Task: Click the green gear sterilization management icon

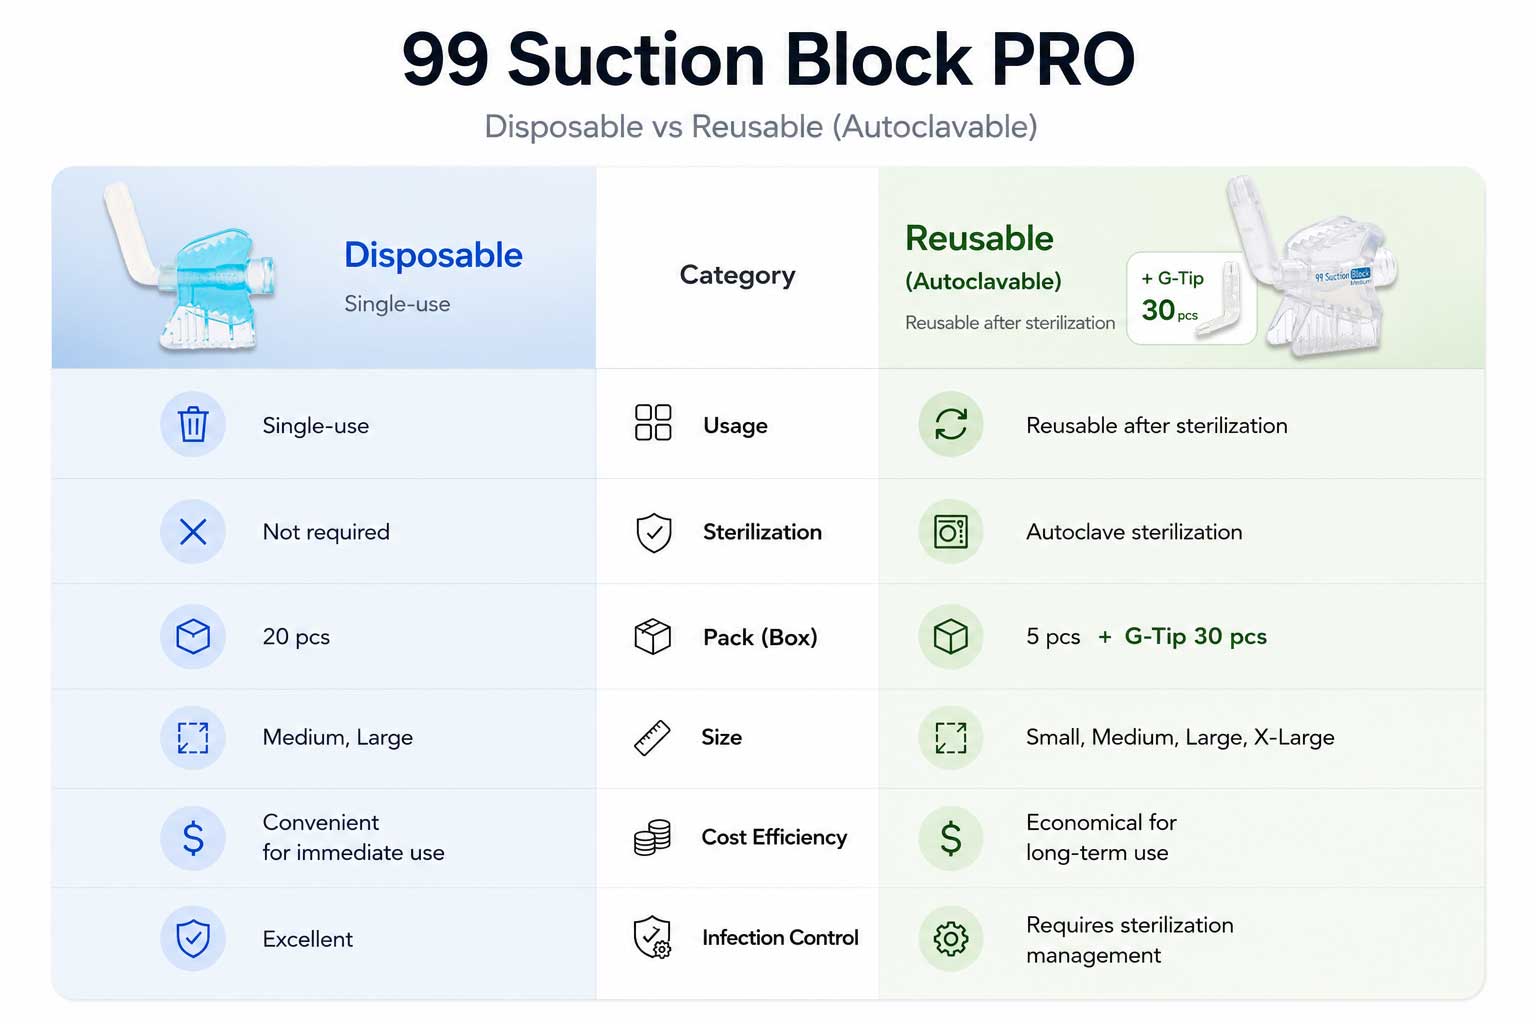Action: coord(951,938)
